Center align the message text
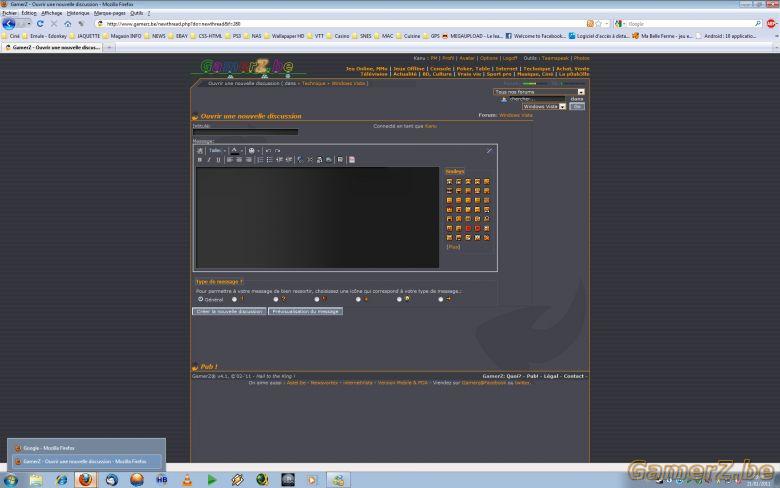The height and width of the screenshot is (488, 780). (x=239, y=160)
